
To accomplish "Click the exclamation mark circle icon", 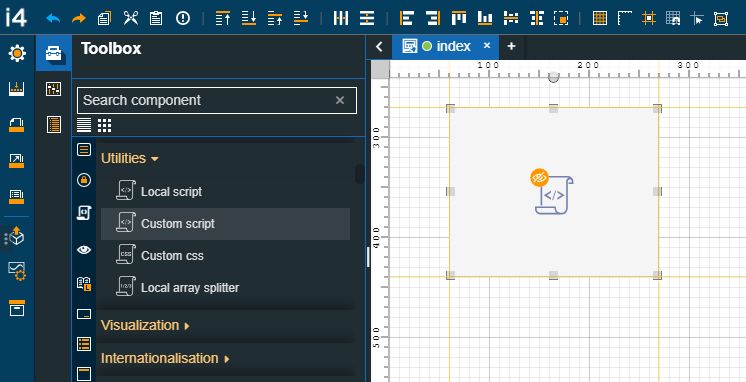I will click(183, 18).
